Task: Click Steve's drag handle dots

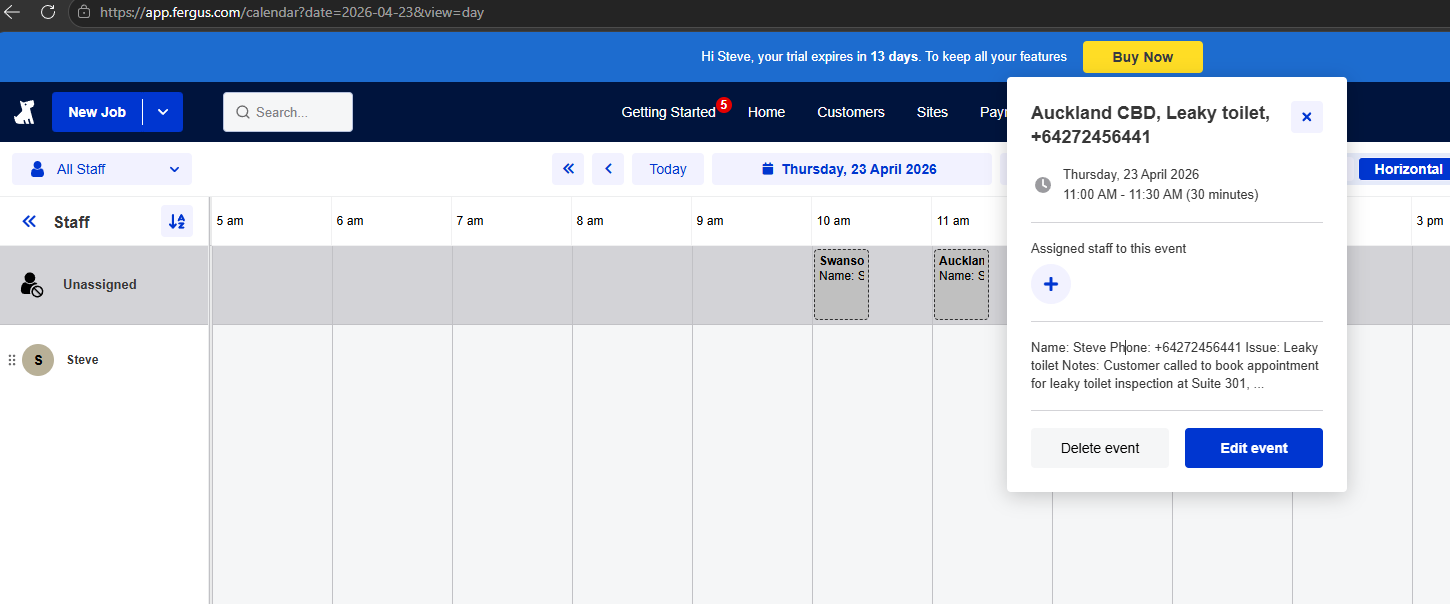Action: (12, 360)
